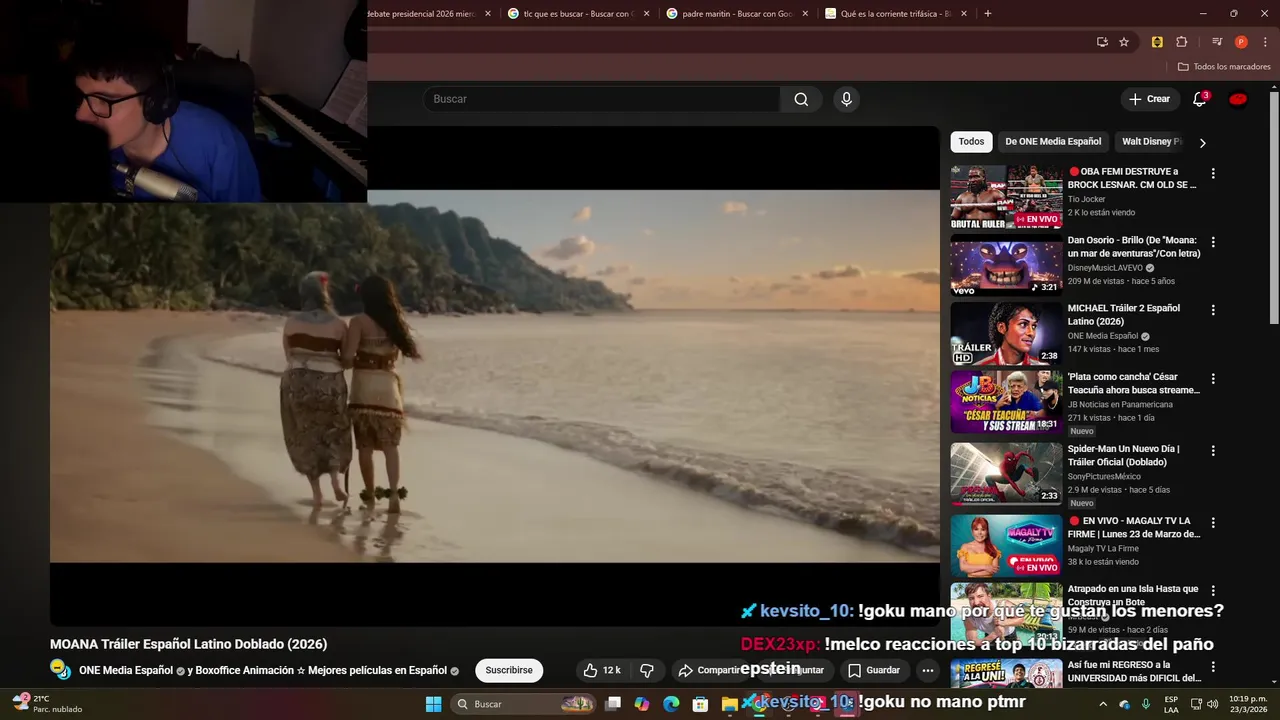Open more actions menu below the video
Screen dimensions: 1280x720
pos(928,670)
